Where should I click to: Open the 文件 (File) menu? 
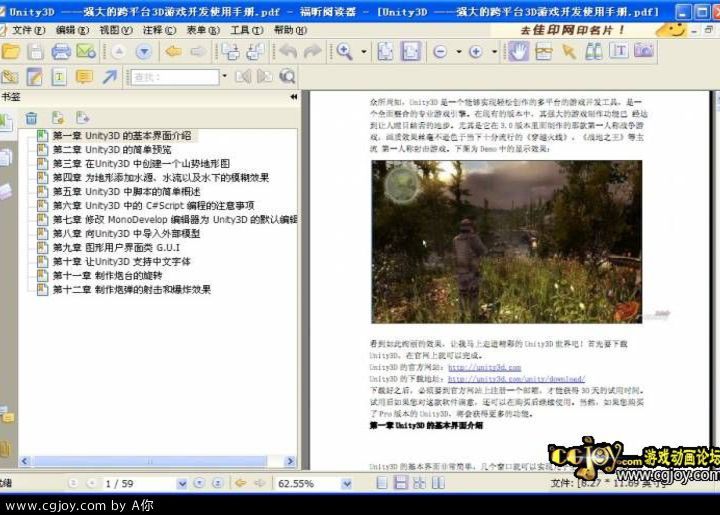[28, 30]
